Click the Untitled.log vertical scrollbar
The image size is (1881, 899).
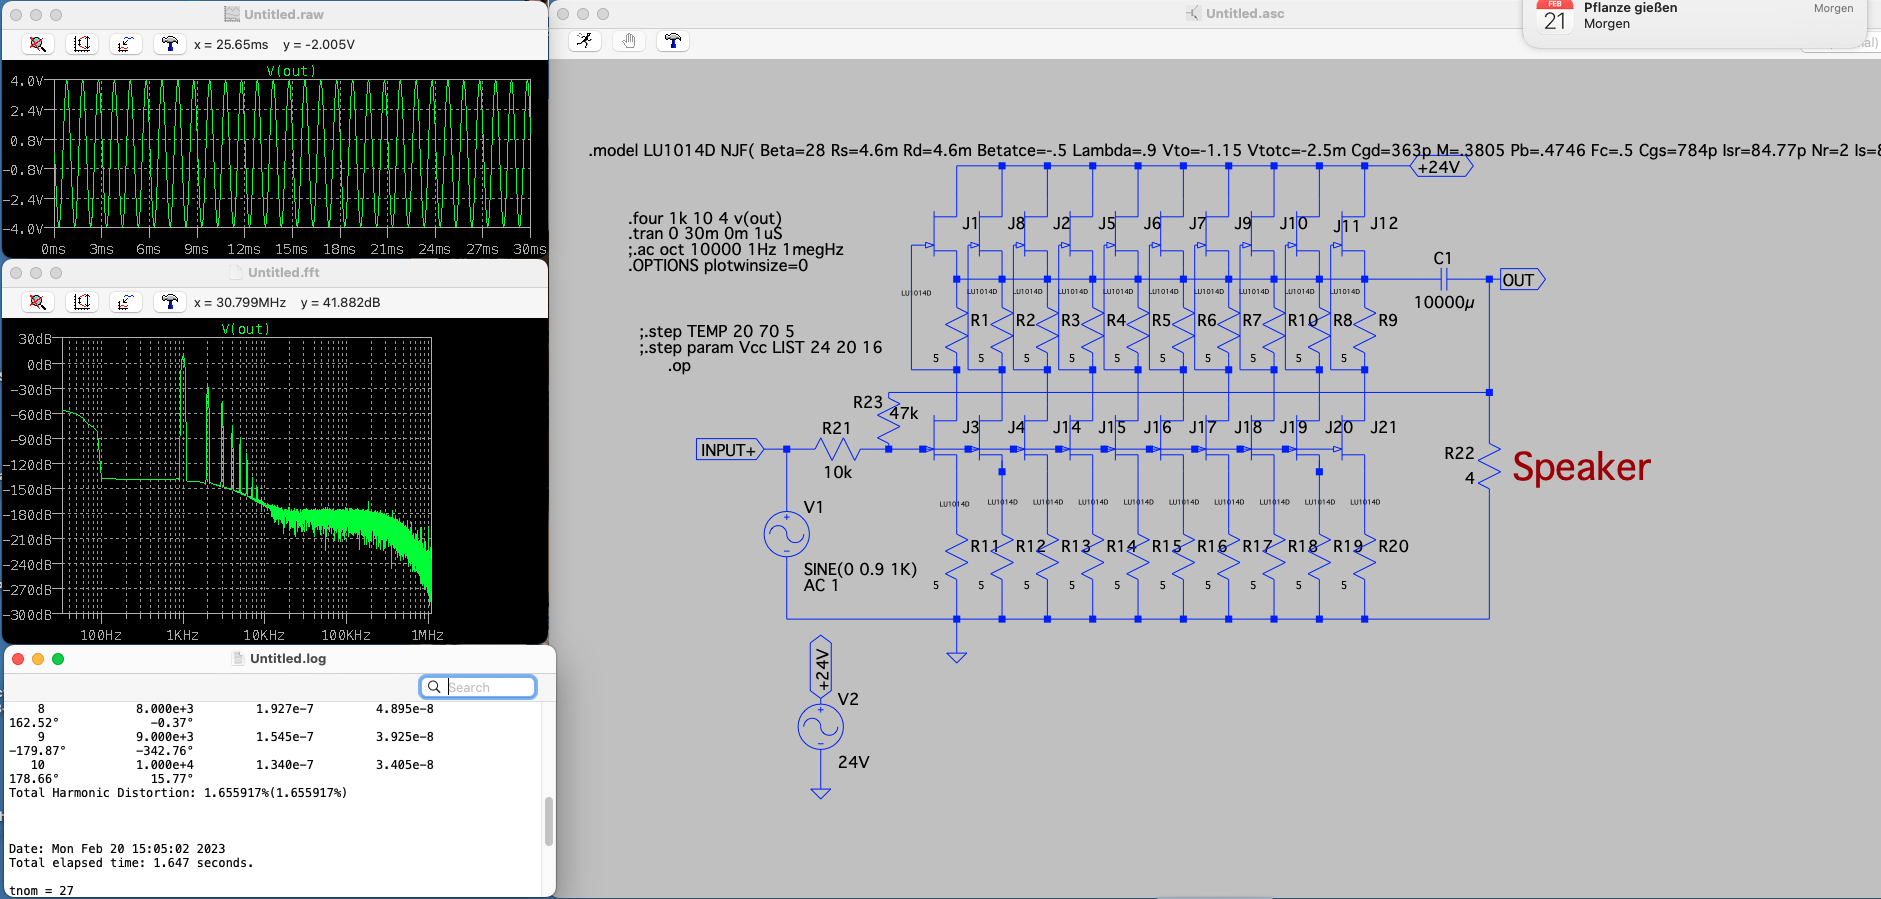[x=549, y=821]
